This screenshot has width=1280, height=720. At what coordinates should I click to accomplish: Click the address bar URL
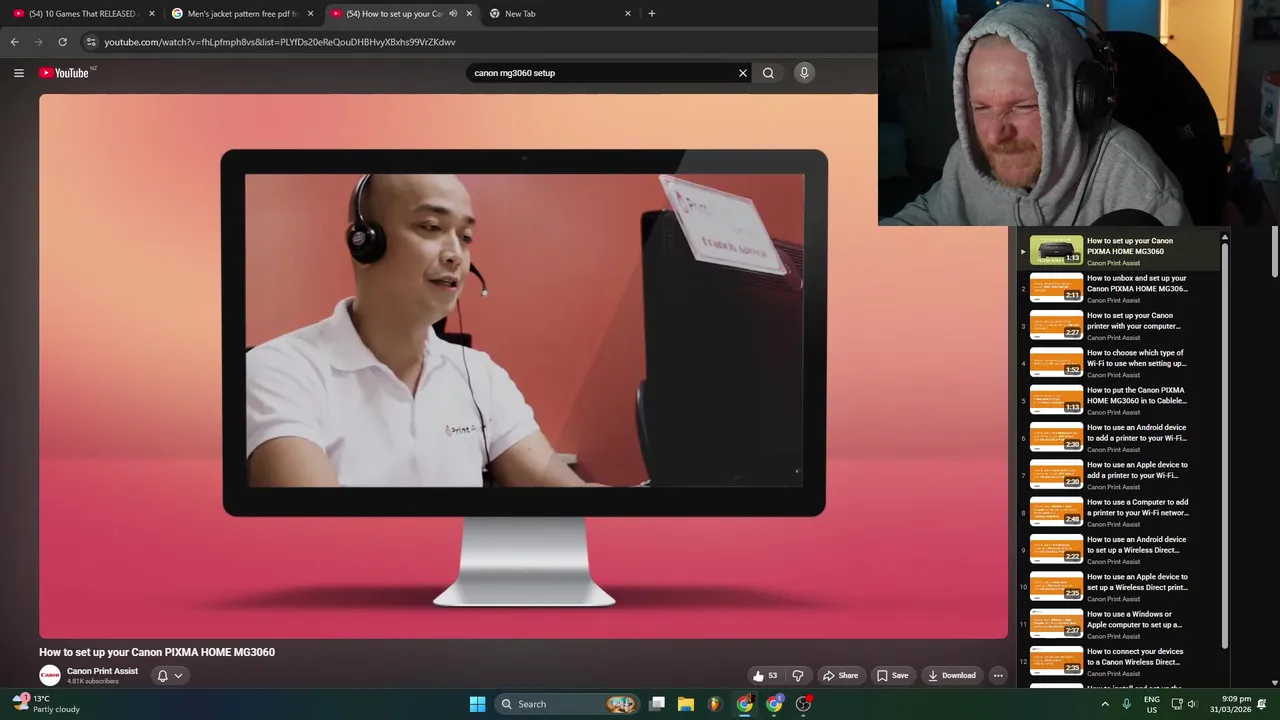280,42
